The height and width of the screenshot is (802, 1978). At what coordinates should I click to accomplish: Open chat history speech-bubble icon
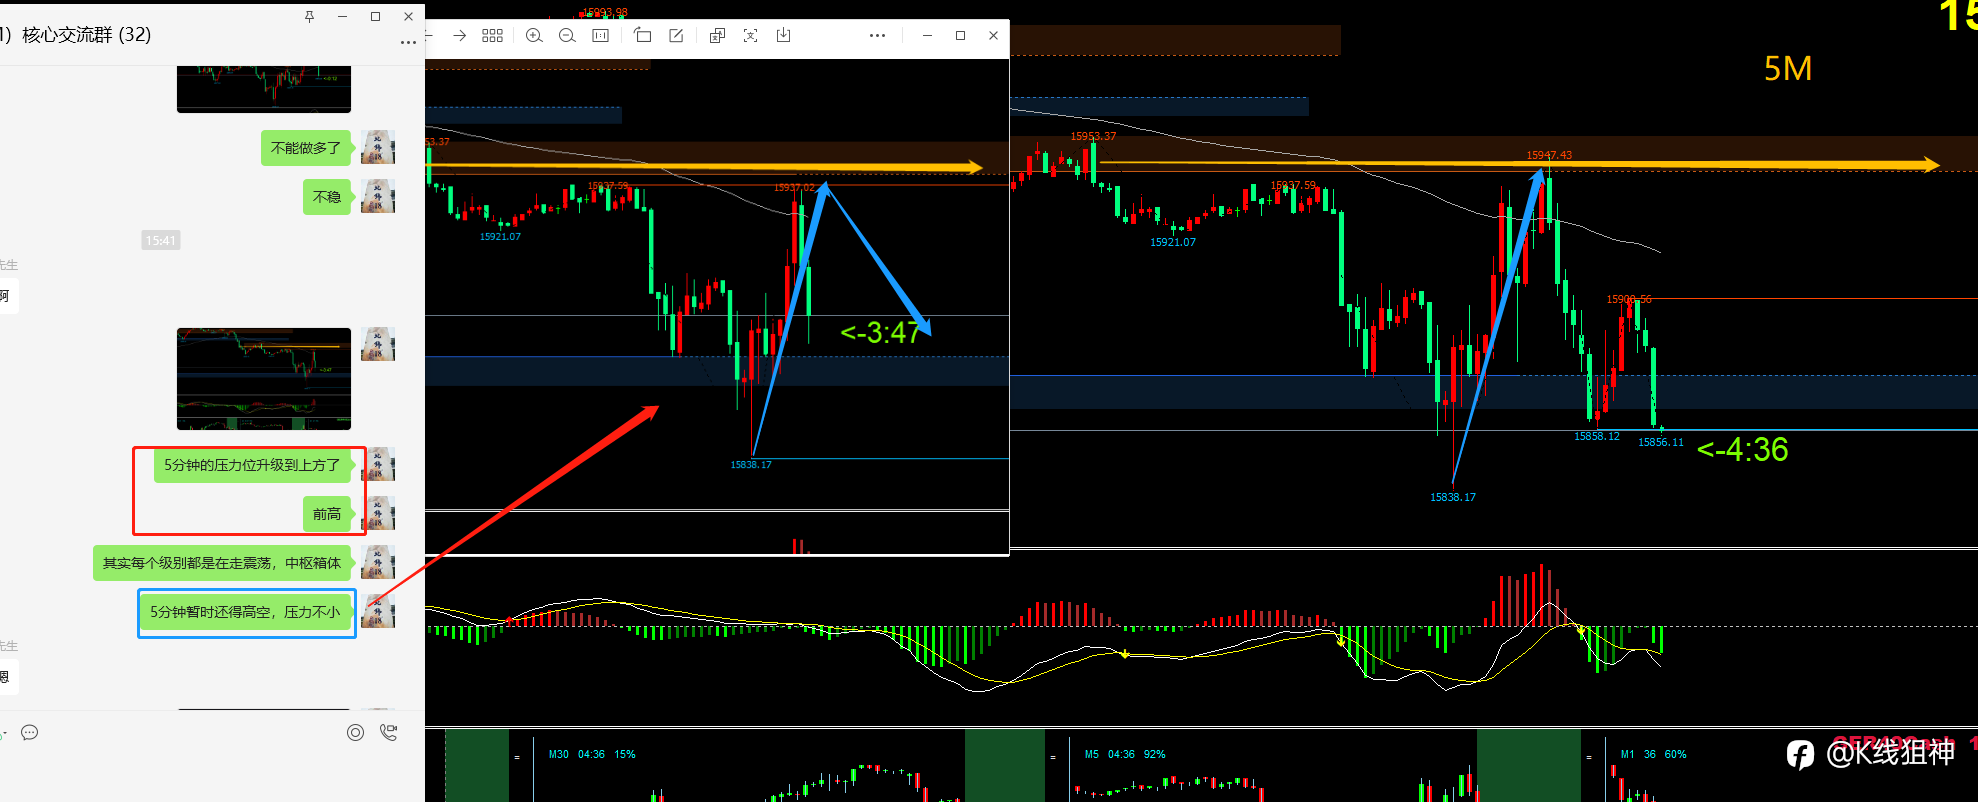point(30,733)
